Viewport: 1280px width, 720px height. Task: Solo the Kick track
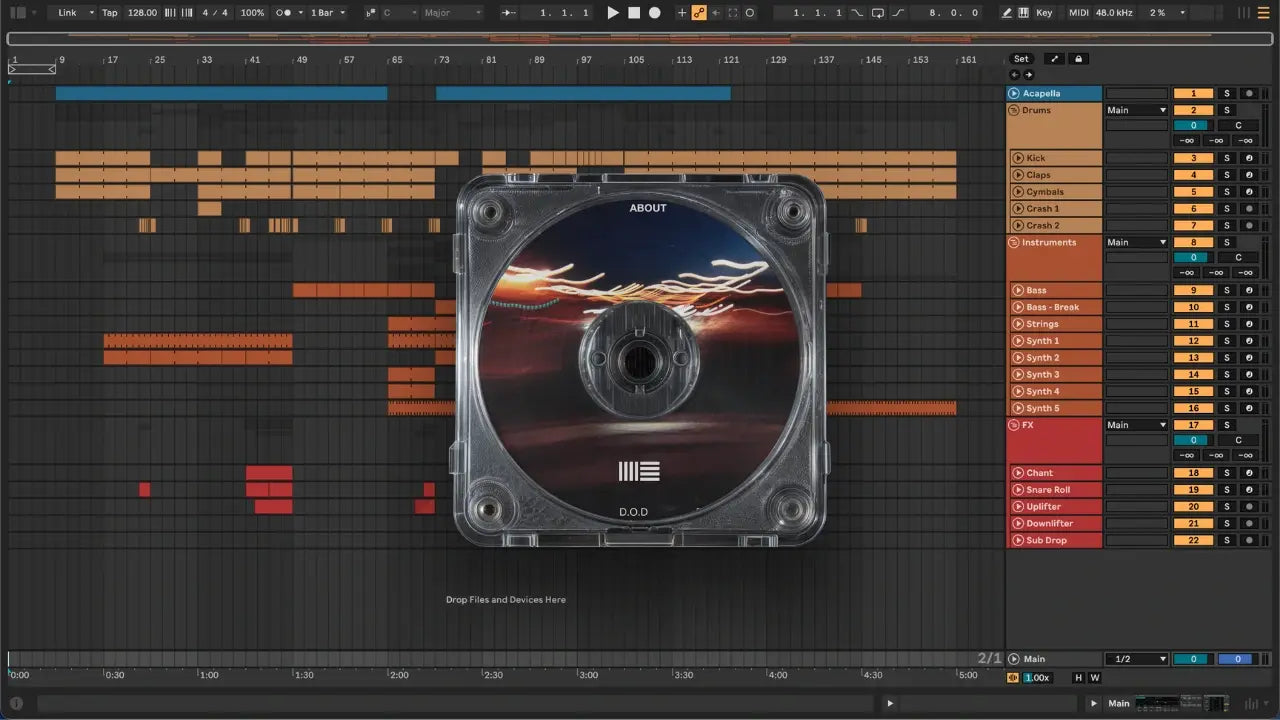[1227, 158]
